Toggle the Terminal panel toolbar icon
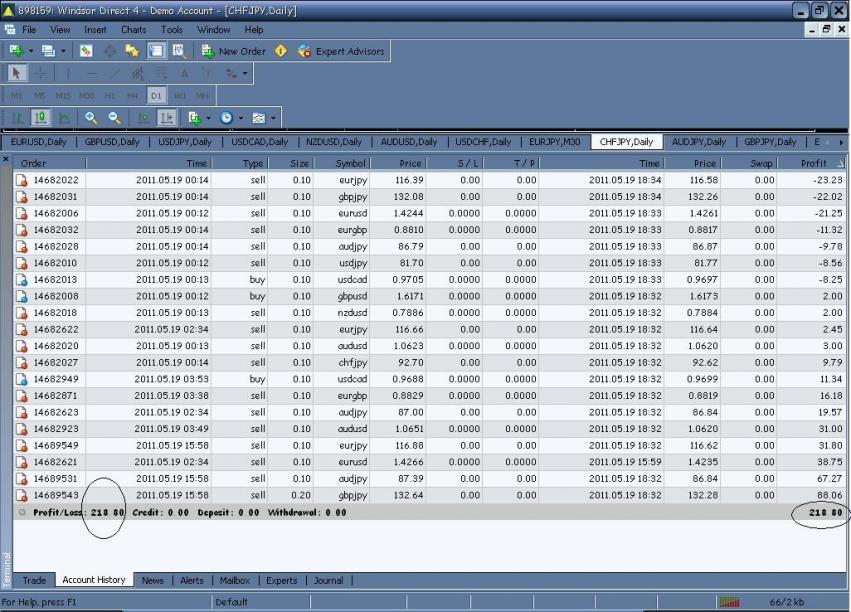Viewport: 851px width, 612px height. pos(156,51)
